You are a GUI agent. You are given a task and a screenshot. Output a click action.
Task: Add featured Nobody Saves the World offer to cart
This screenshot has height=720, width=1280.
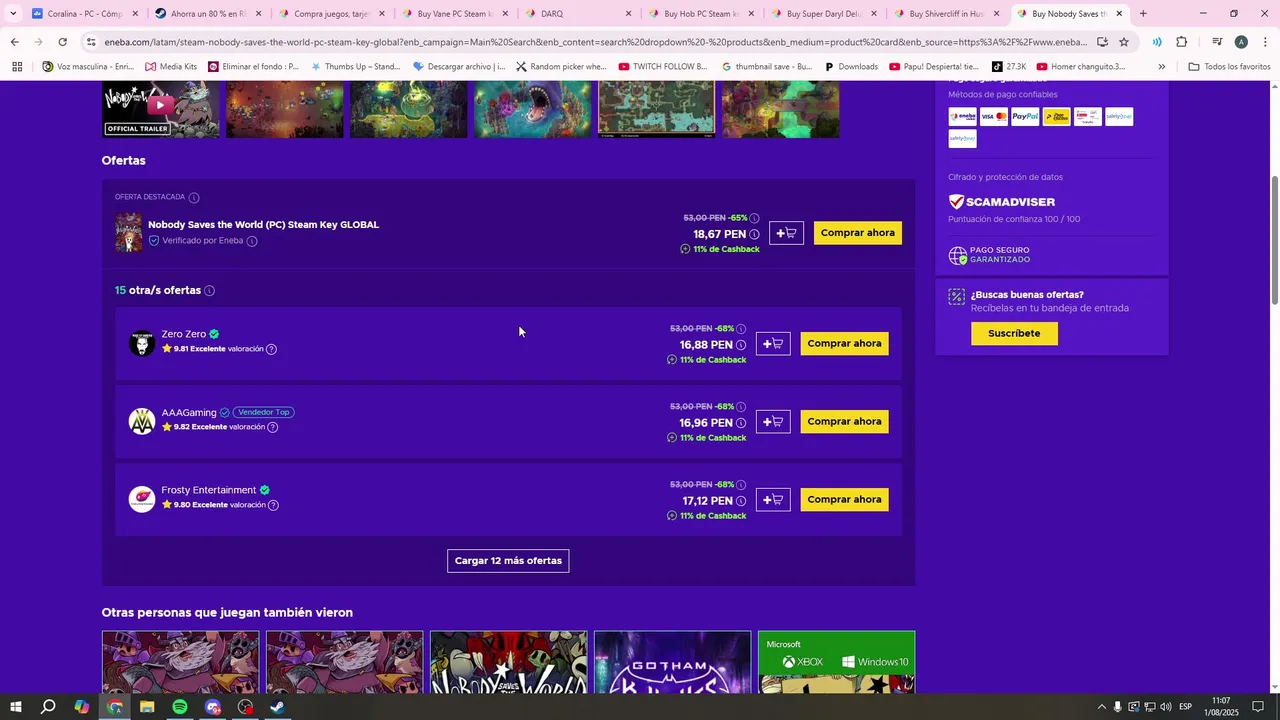point(786,233)
